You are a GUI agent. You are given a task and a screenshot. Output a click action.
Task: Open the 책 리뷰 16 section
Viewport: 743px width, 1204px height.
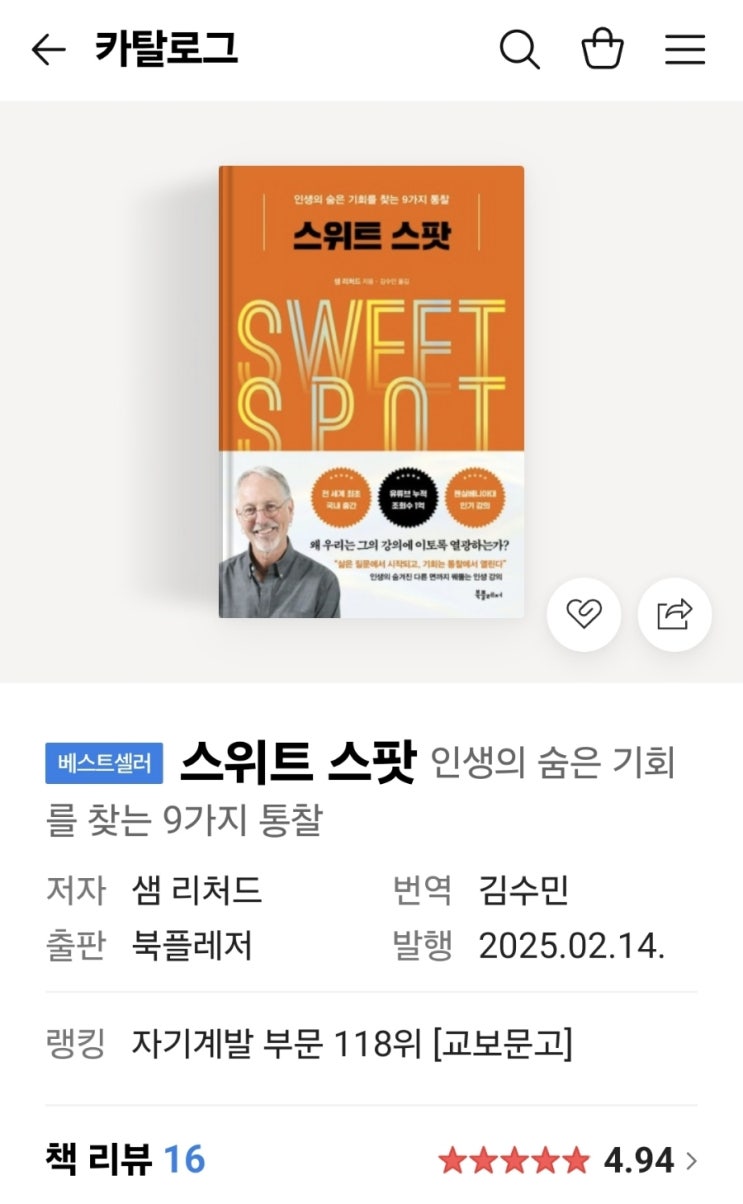click(125, 1160)
